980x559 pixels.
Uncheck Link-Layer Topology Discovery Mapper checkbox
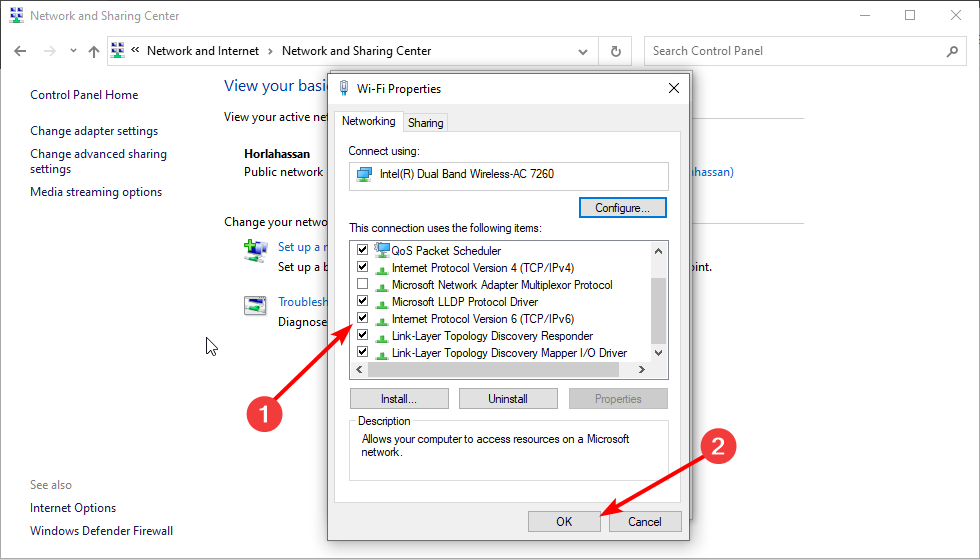362,351
